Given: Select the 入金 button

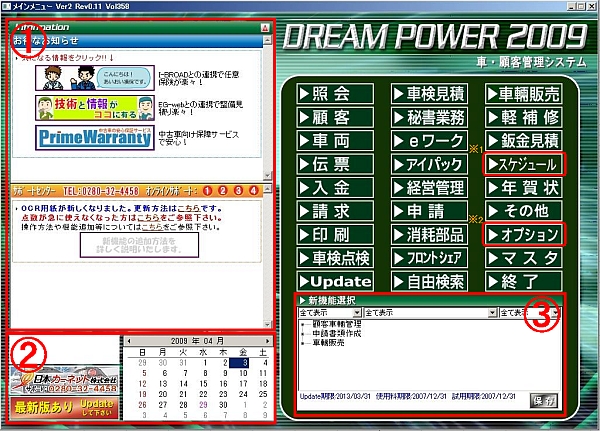Looking at the screenshot, I should click(335, 188).
